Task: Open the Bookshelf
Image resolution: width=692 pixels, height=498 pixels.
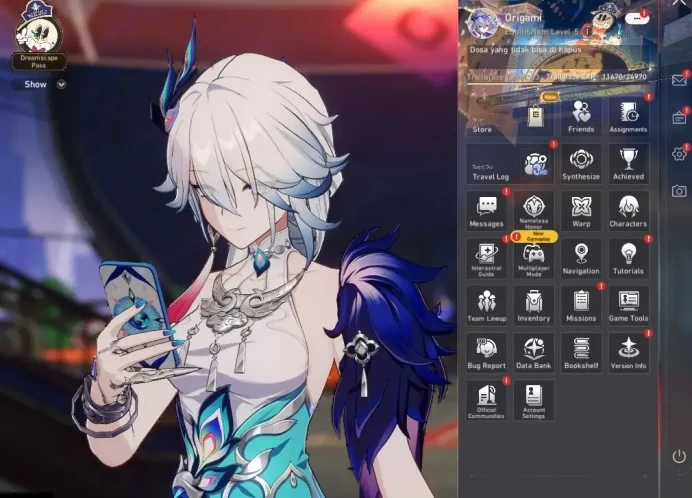Action: [581, 353]
